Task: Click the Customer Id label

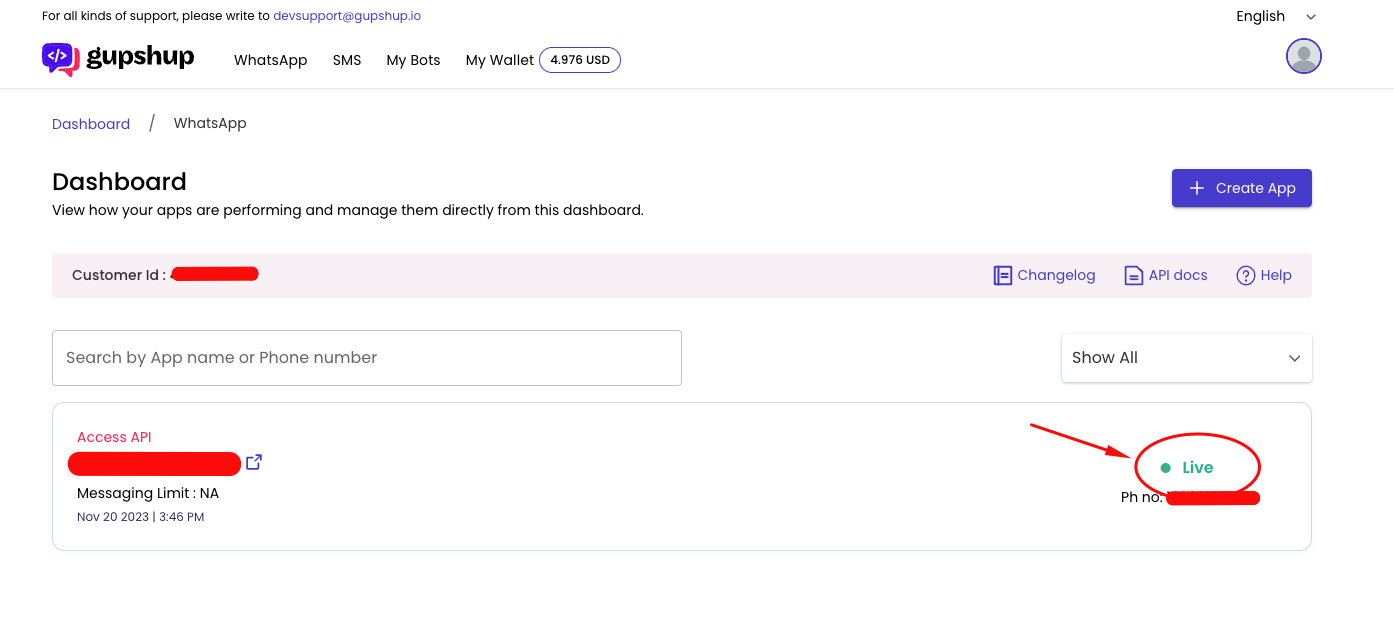Action: point(119,275)
